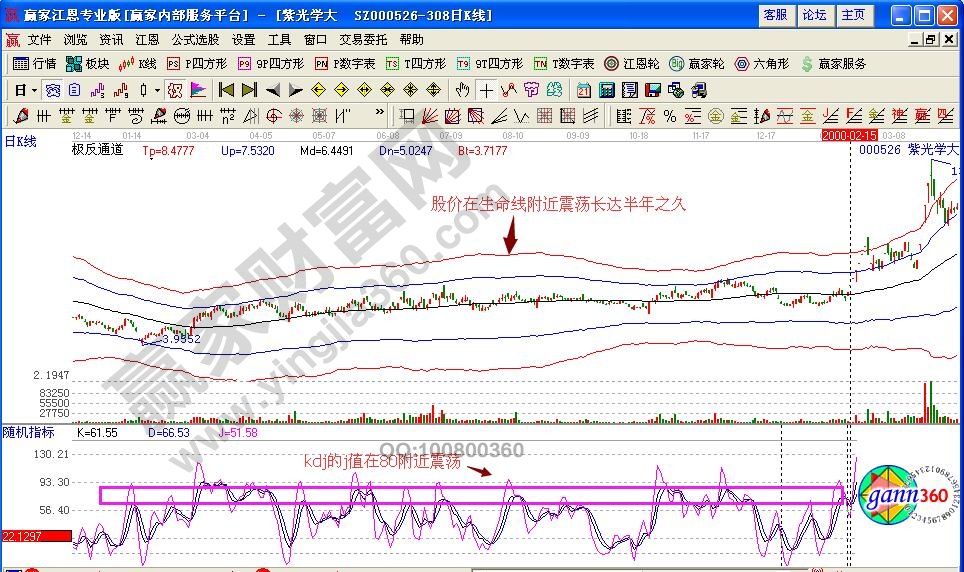Select the 江恩轮 Gann wheel tool
This screenshot has width=964, height=572.
(x=630, y=64)
